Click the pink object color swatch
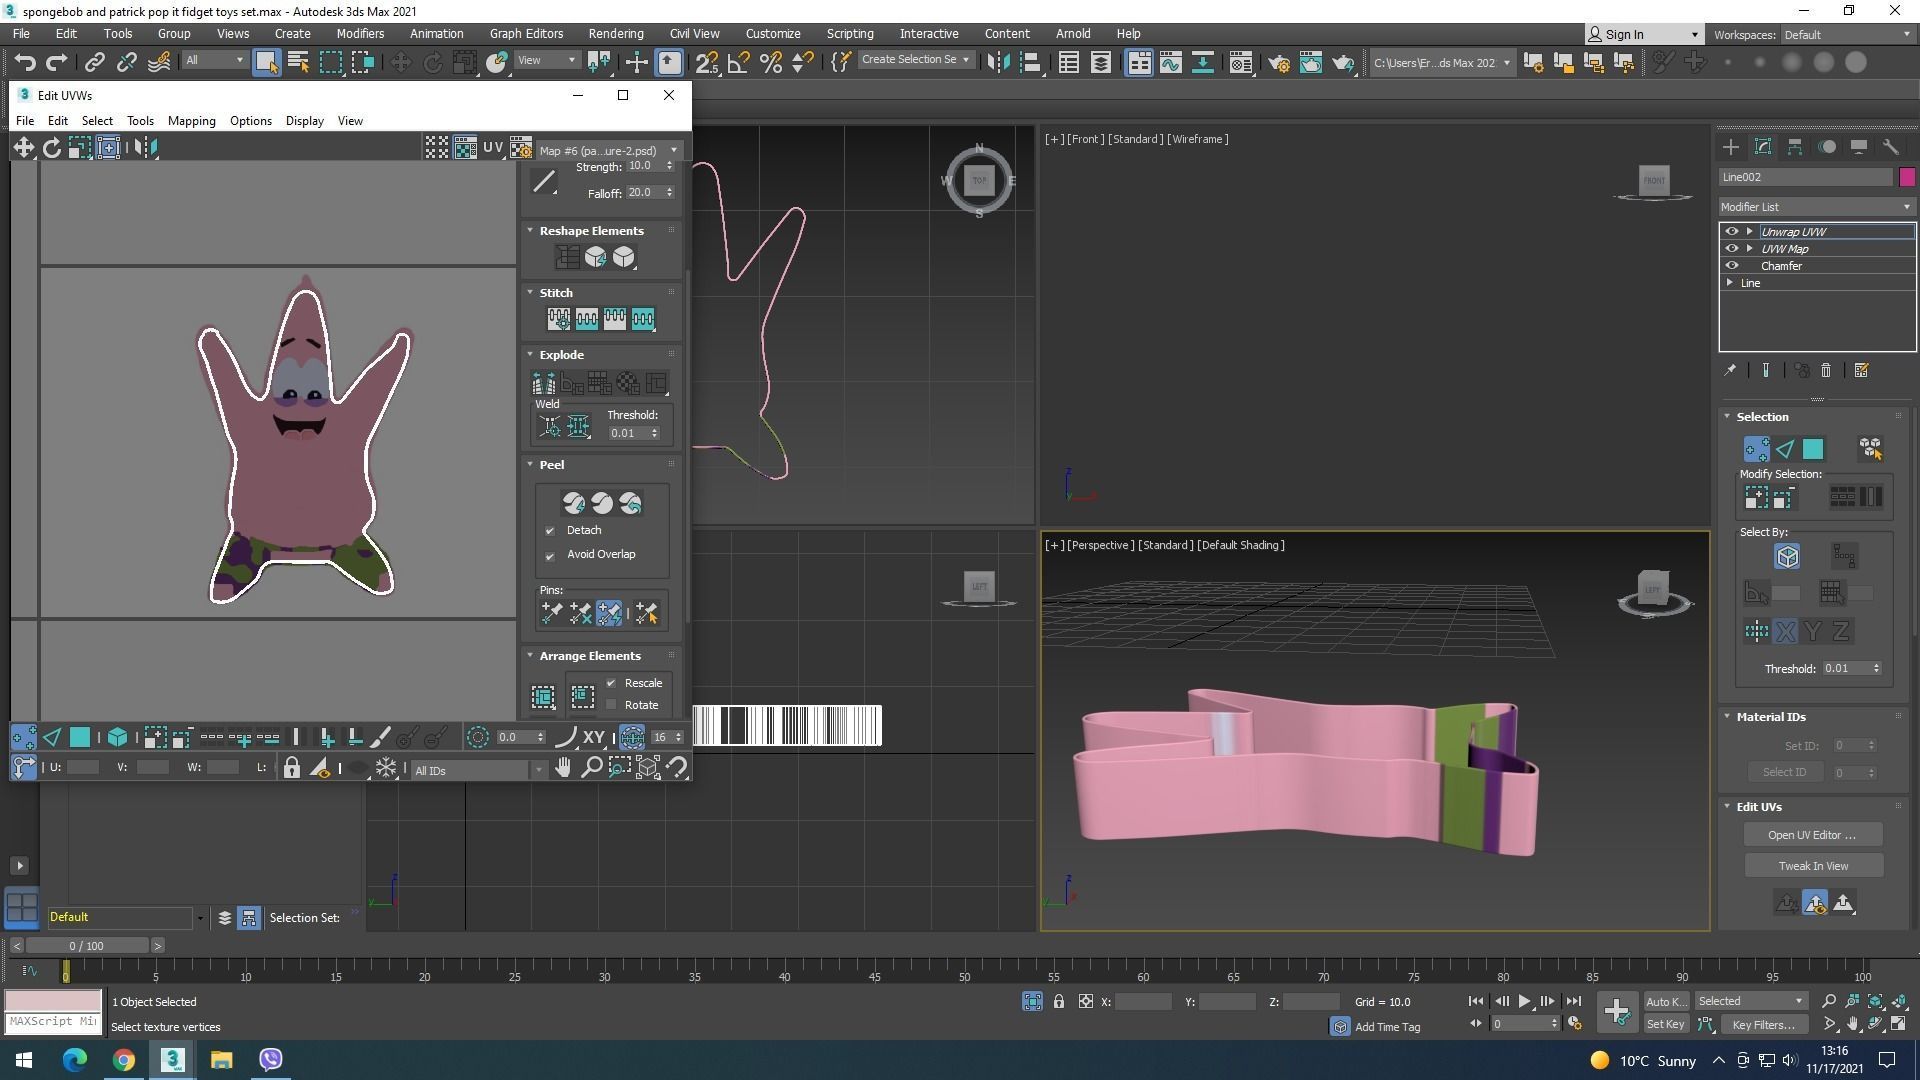1920x1080 pixels. [1907, 177]
